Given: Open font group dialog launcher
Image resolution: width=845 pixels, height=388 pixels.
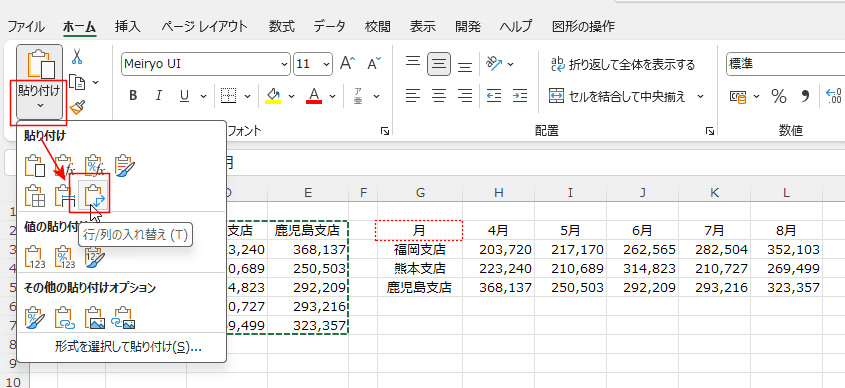Looking at the screenshot, I should pos(385,131).
